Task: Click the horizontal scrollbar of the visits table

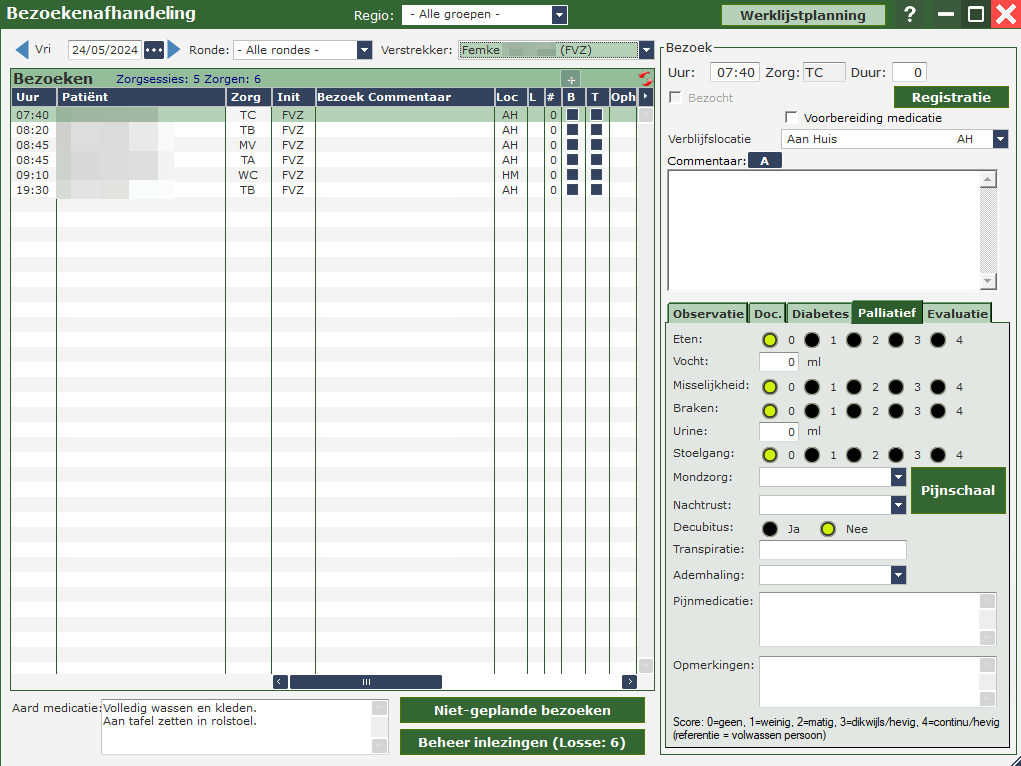Action: [x=366, y=682]
